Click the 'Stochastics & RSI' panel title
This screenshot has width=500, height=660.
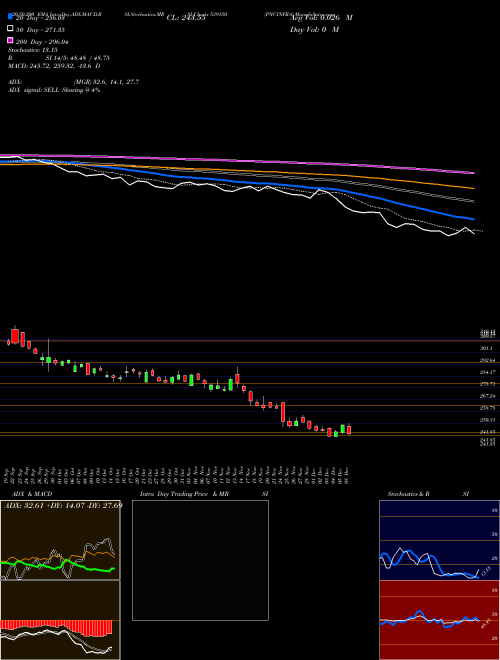tap(428, 494)
